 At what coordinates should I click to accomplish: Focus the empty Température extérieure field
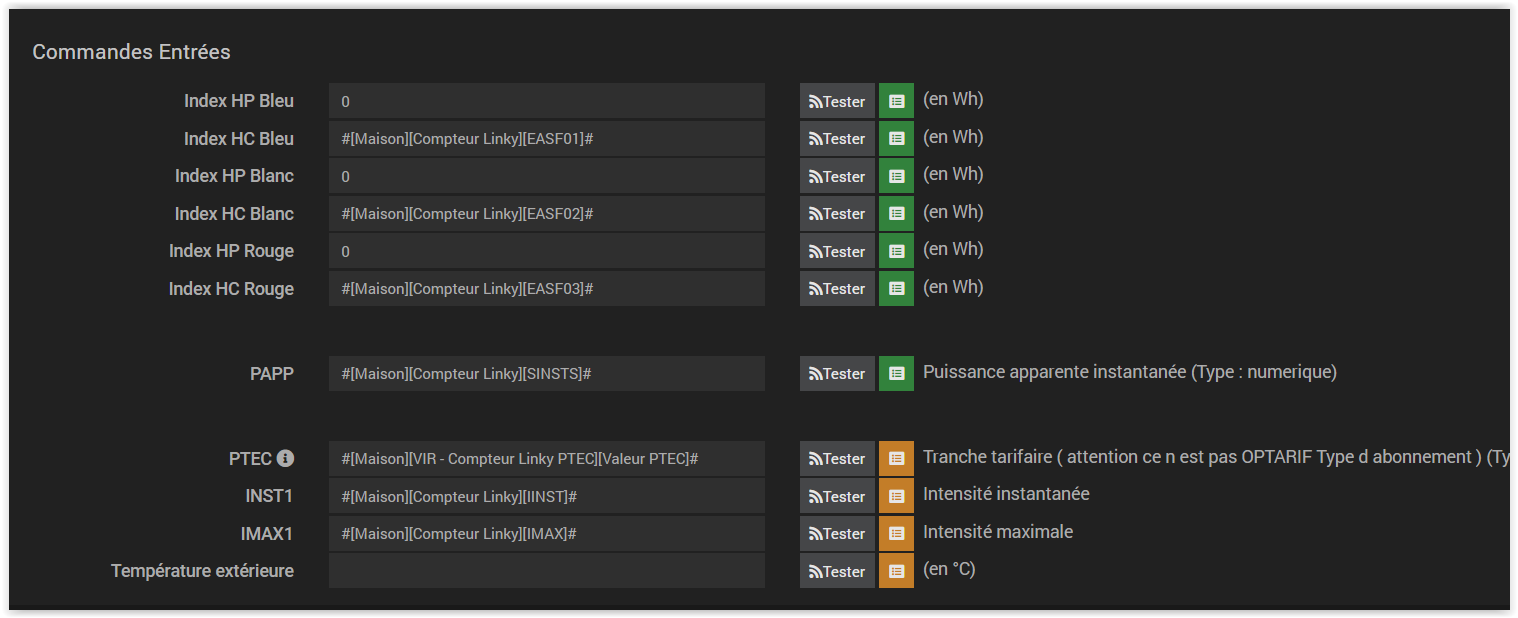546,572
